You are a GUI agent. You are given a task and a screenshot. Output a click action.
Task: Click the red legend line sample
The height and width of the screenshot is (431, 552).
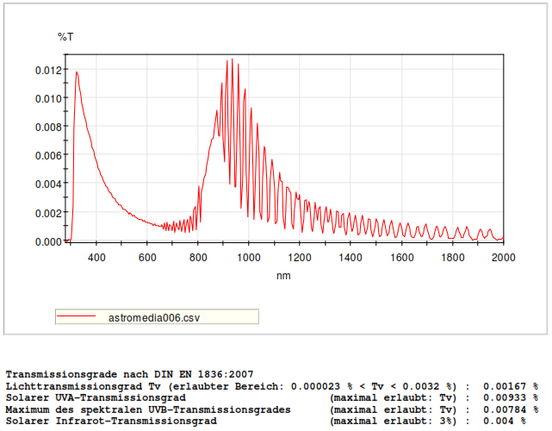click(76, 316)
